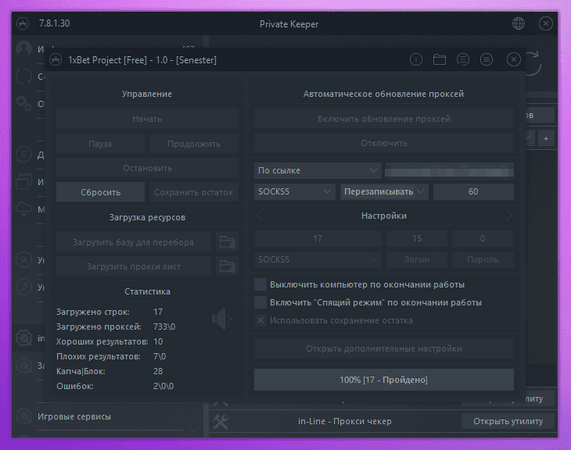
Task: Click the circular refresh arrows icon in sidebar
Action: tap(24, 76)
